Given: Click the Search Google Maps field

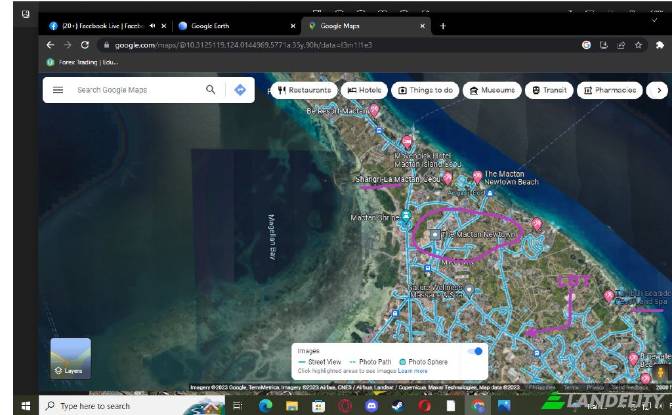Looking at the screenshot, I should point(135,90).
